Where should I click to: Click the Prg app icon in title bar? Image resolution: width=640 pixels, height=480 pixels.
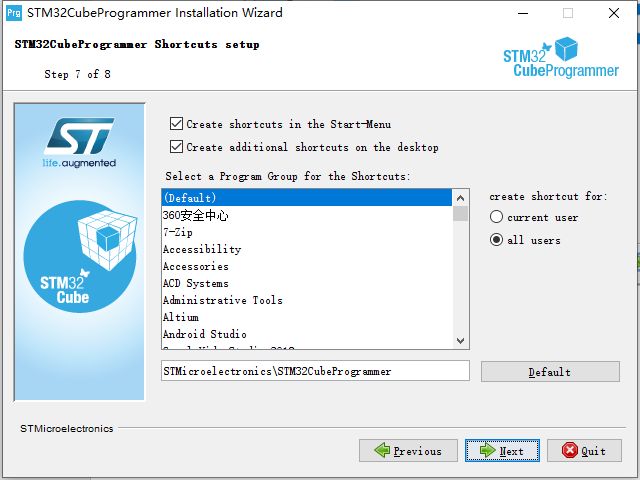coord(13,13)
